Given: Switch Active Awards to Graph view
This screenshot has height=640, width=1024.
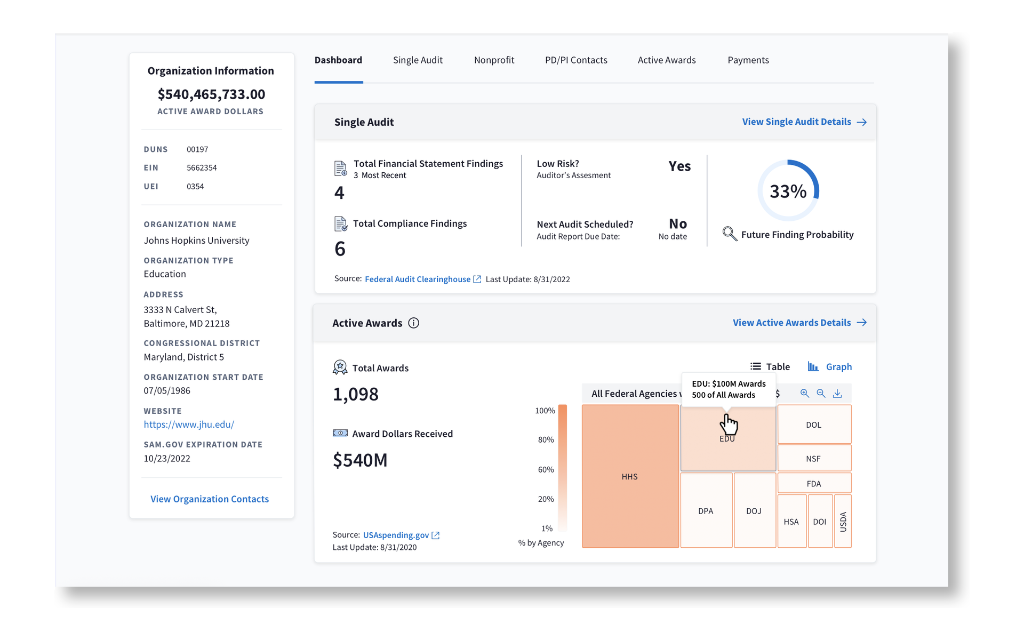Looking at the screenshot, I should tap(830, 366).
